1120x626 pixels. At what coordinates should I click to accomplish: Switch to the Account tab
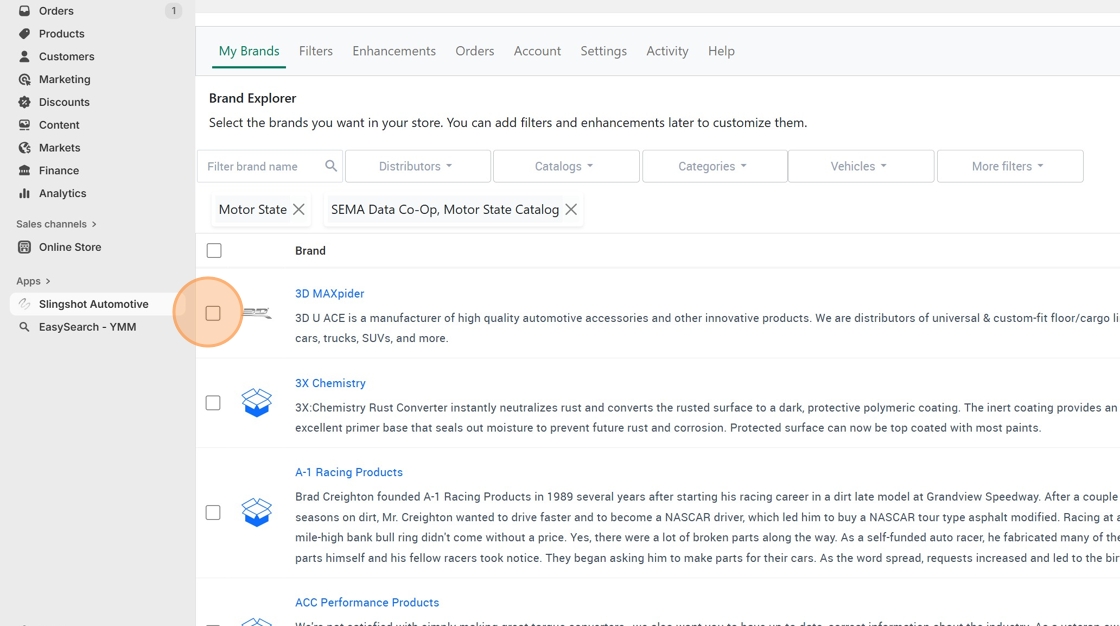[x=537, y=51]
